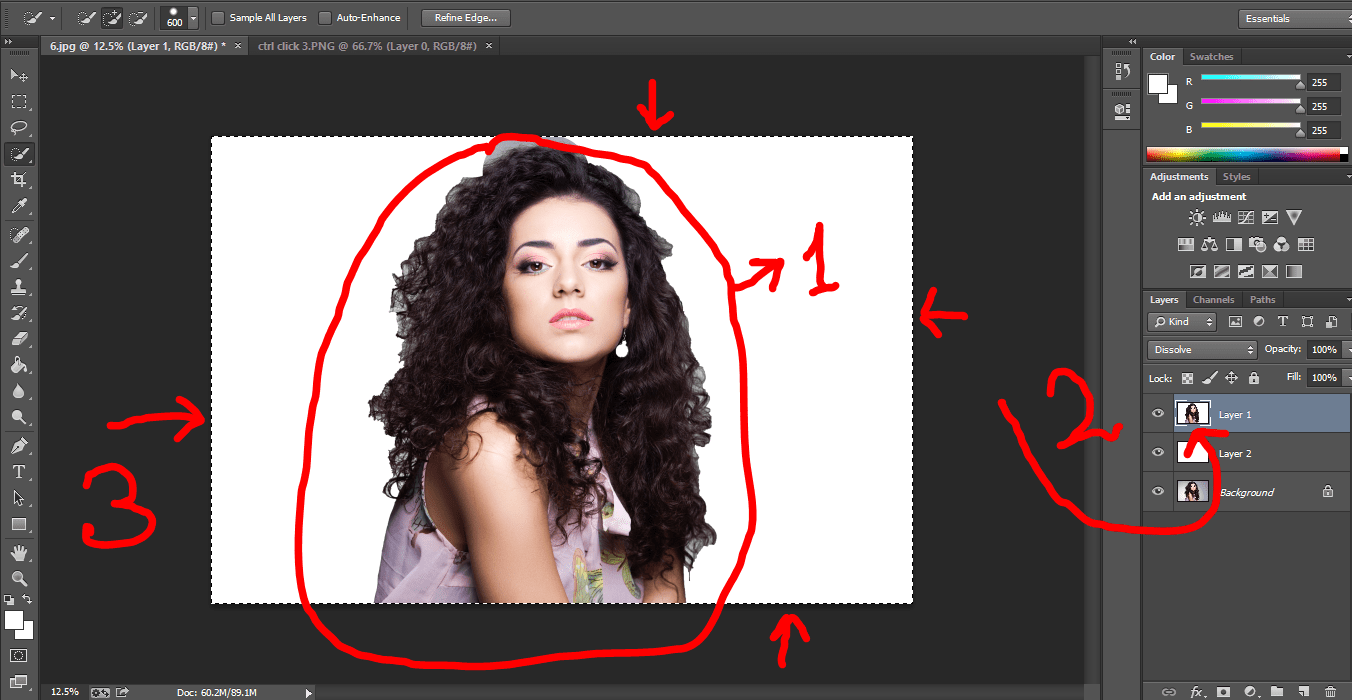This screenshot has width=1352, height=700.
Task: Open the Brightness/Contrast adjustment icon
Action: tap(1198, 217)
